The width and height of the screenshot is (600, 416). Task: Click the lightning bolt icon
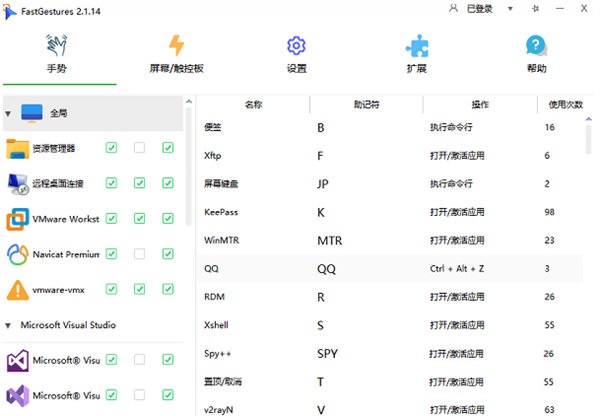tap(176, 45)
